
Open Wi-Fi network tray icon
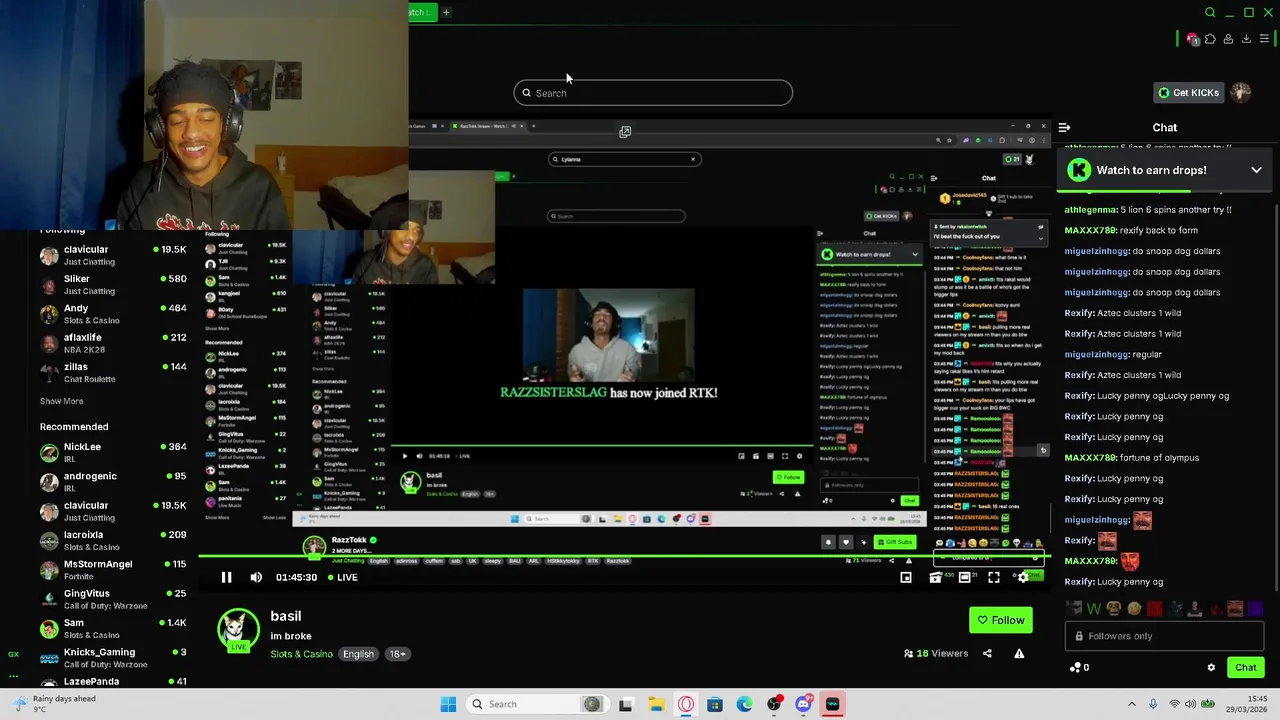(x=1174, y=704)
